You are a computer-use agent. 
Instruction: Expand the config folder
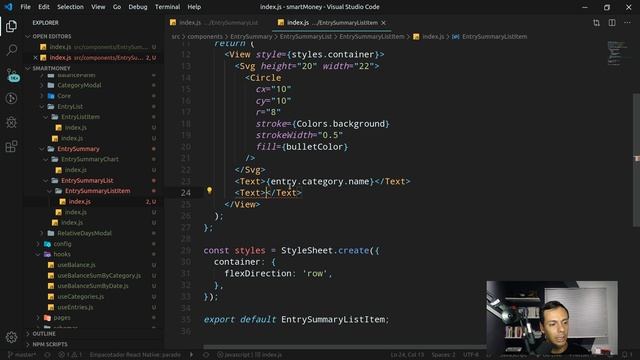click(x=94, y=244)
